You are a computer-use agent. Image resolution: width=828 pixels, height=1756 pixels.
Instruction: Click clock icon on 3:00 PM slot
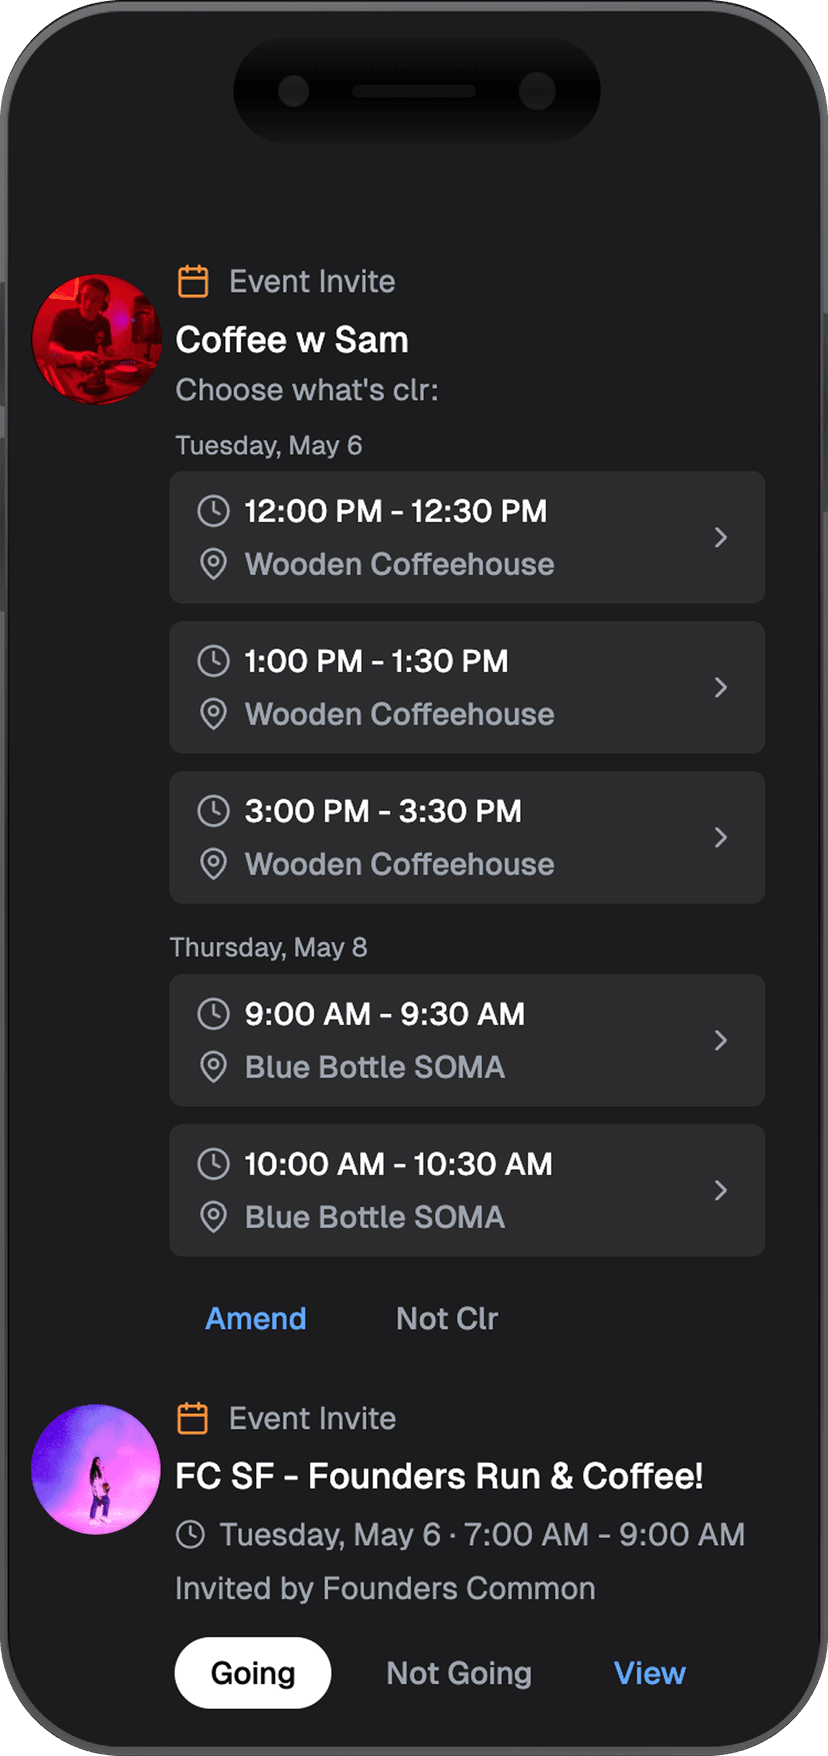(213, 811)
